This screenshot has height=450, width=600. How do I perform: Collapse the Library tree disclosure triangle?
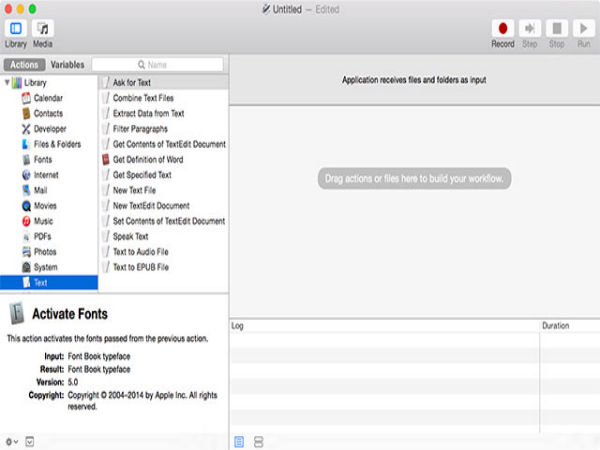[7, 82]
